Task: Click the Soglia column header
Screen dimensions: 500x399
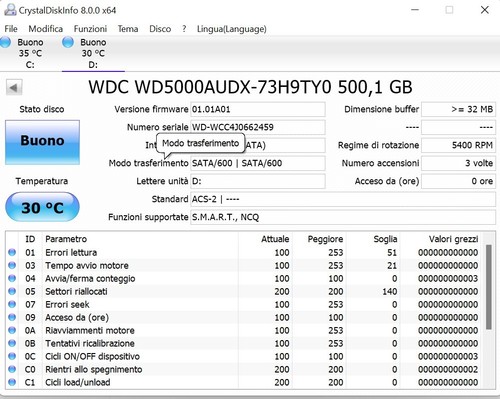Action: tap(385, 239)
